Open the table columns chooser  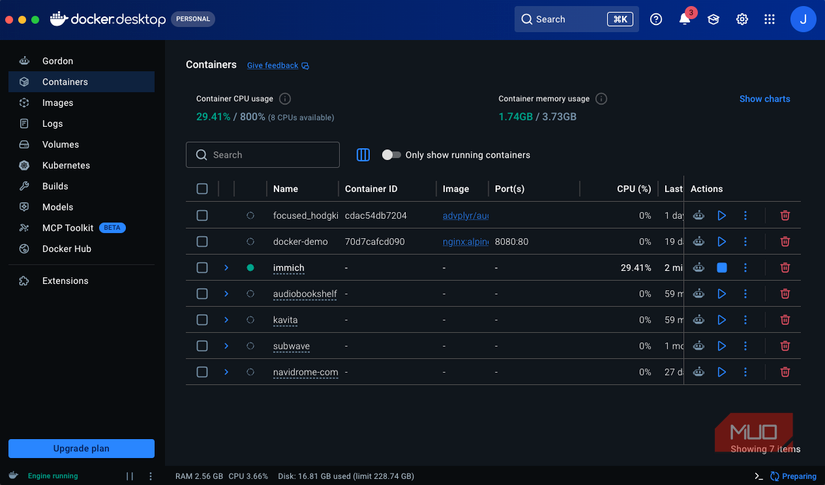tap(363, 155)
